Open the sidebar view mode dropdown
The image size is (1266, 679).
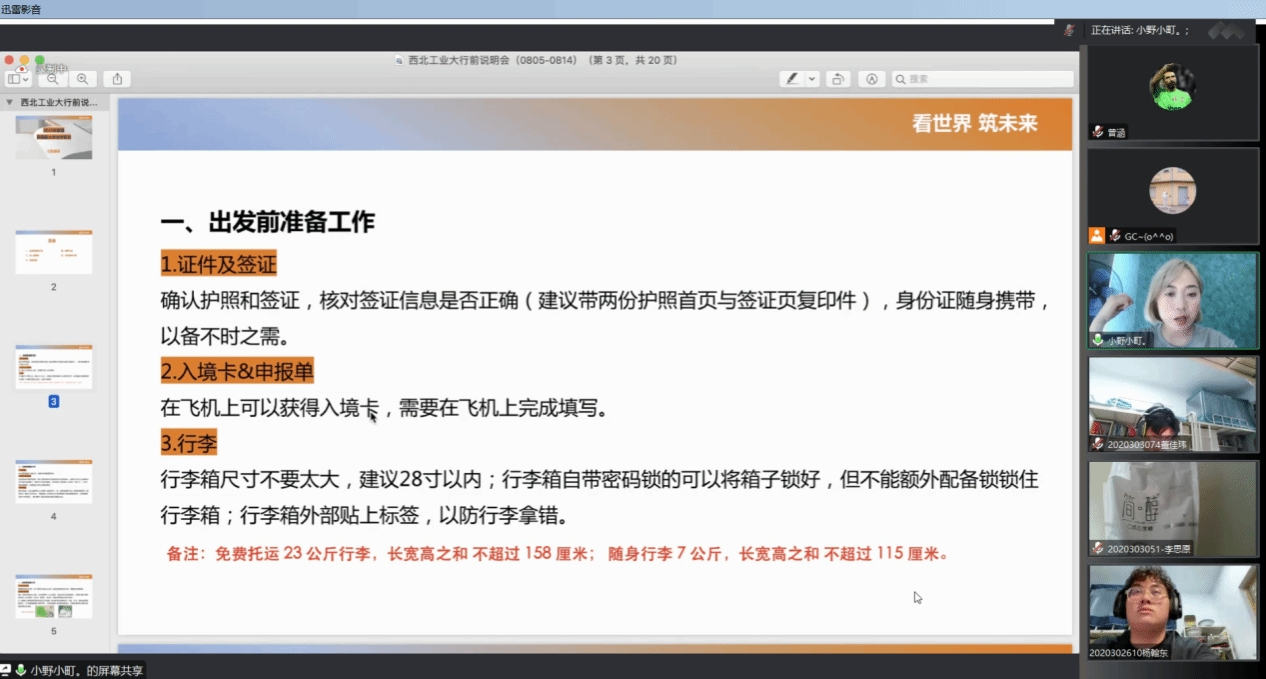18,79
